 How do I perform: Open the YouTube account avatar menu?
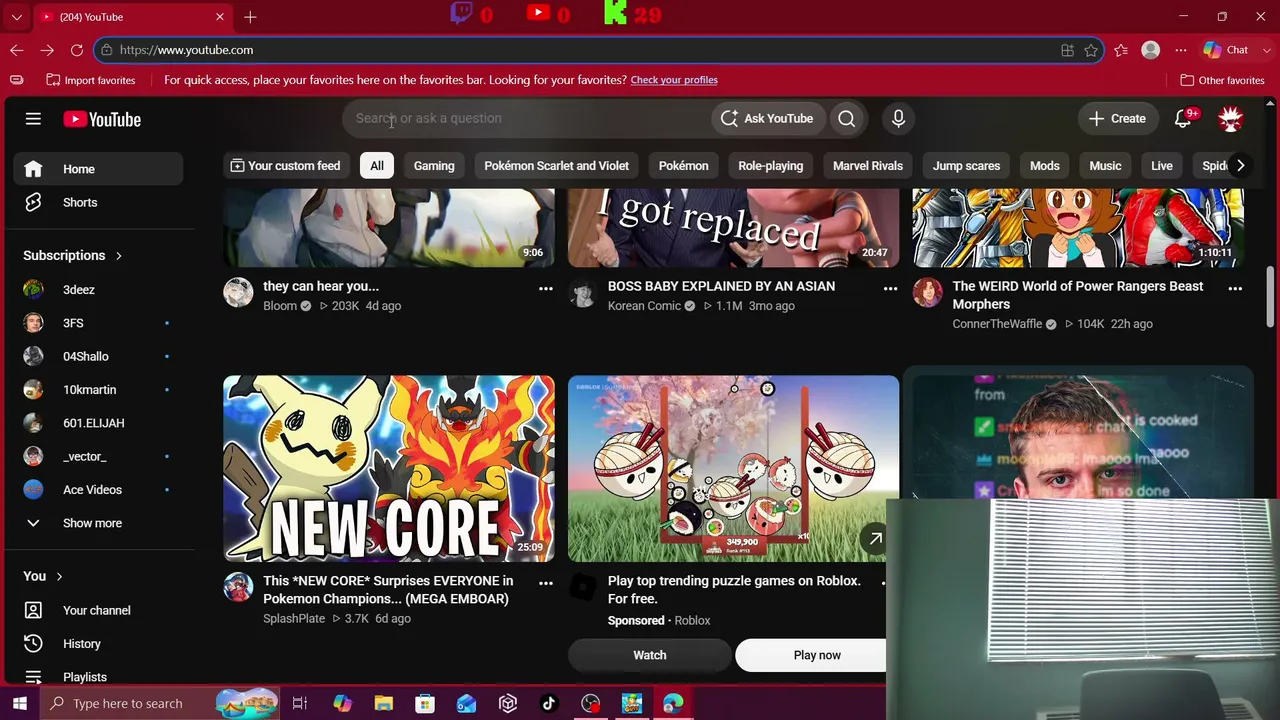click(1230, 118)
